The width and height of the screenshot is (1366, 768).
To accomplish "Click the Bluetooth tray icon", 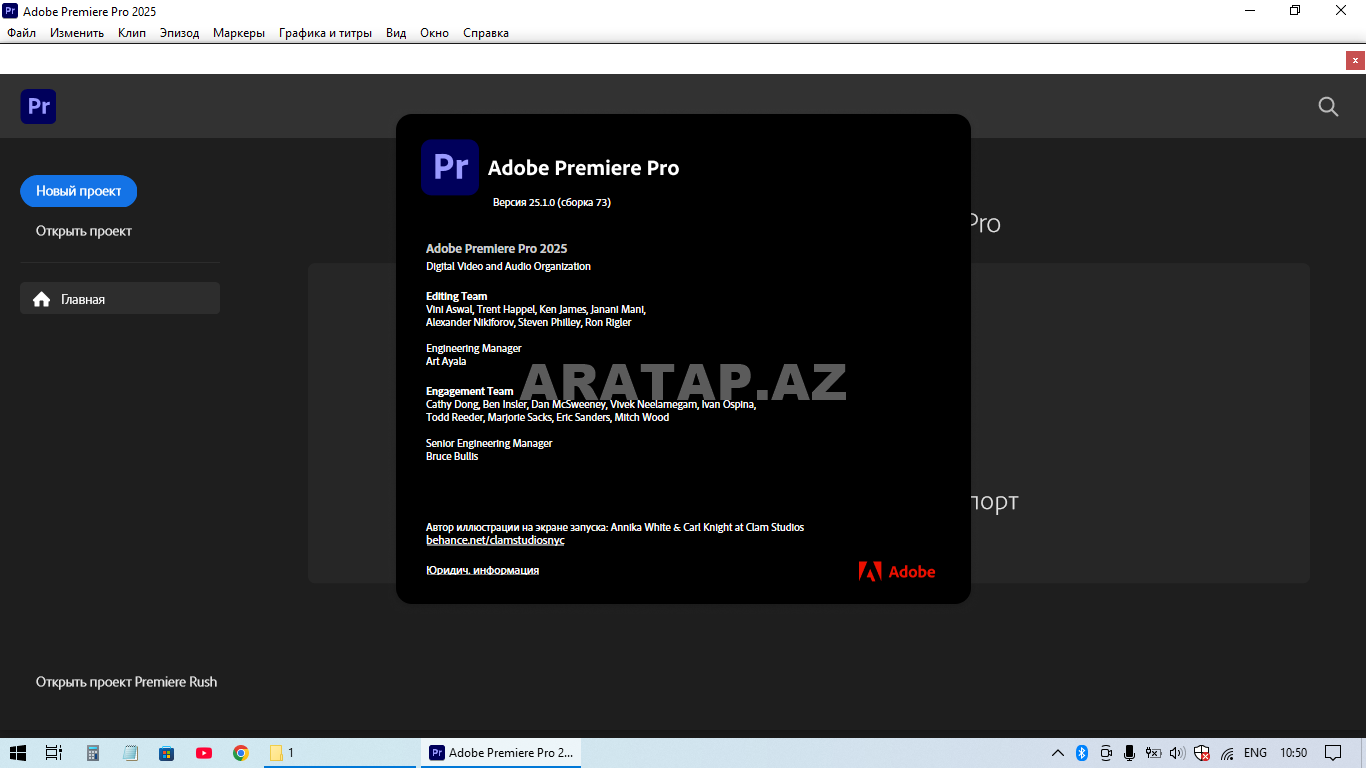I will point(1082,753).
